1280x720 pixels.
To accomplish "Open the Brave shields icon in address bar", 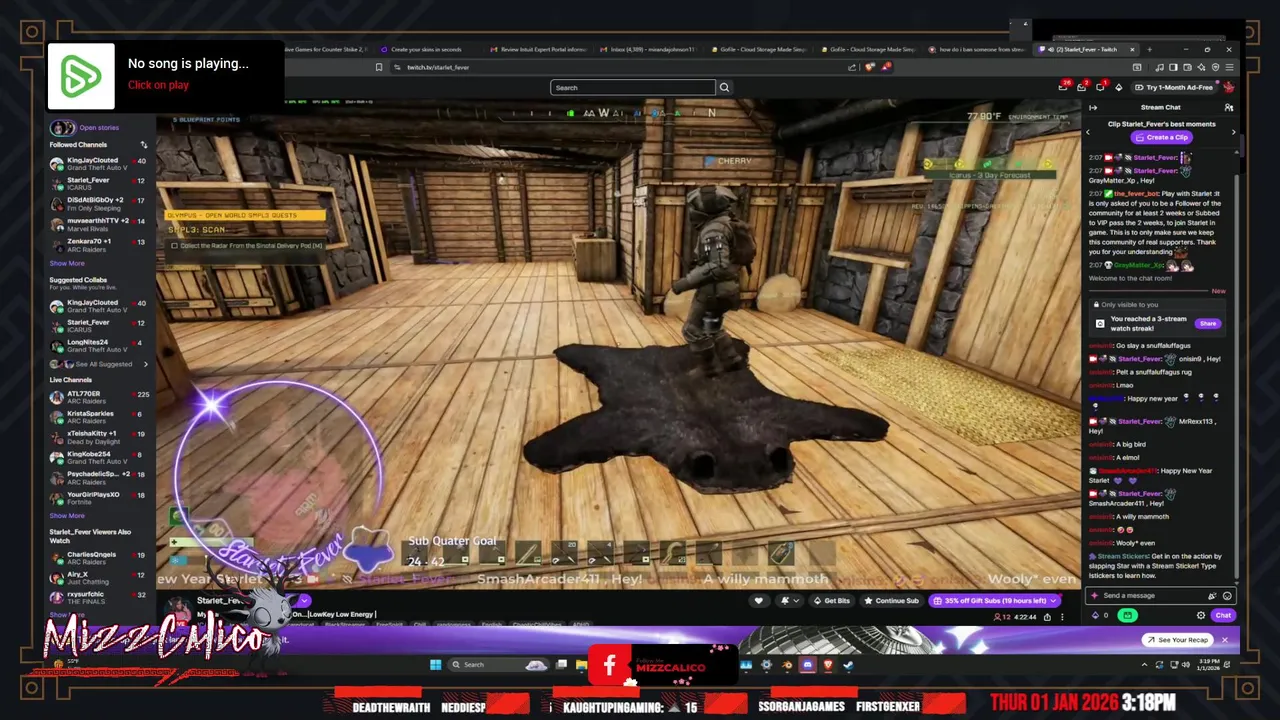I will (x=869, y=67).
